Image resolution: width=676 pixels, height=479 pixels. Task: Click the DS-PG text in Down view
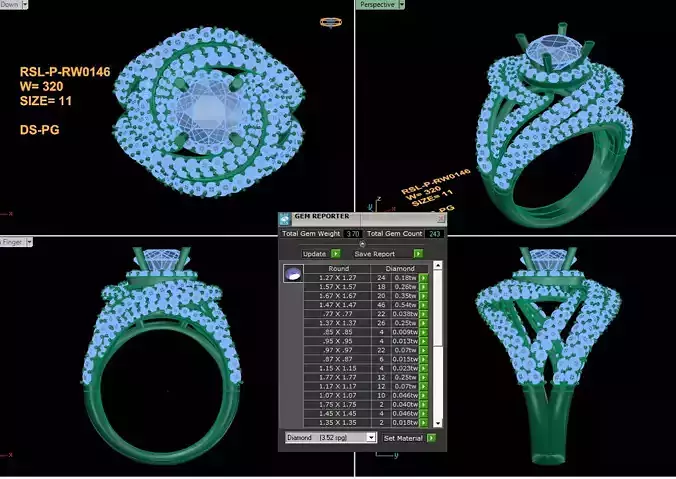point(40,130)
